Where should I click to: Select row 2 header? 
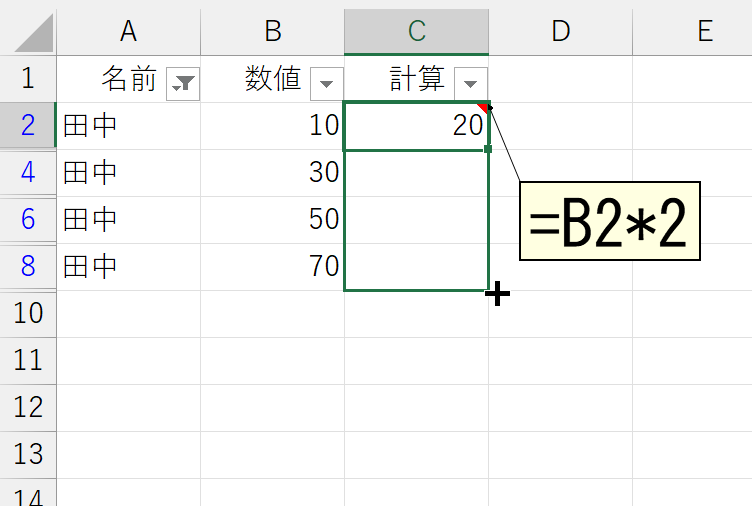point(28,125)
